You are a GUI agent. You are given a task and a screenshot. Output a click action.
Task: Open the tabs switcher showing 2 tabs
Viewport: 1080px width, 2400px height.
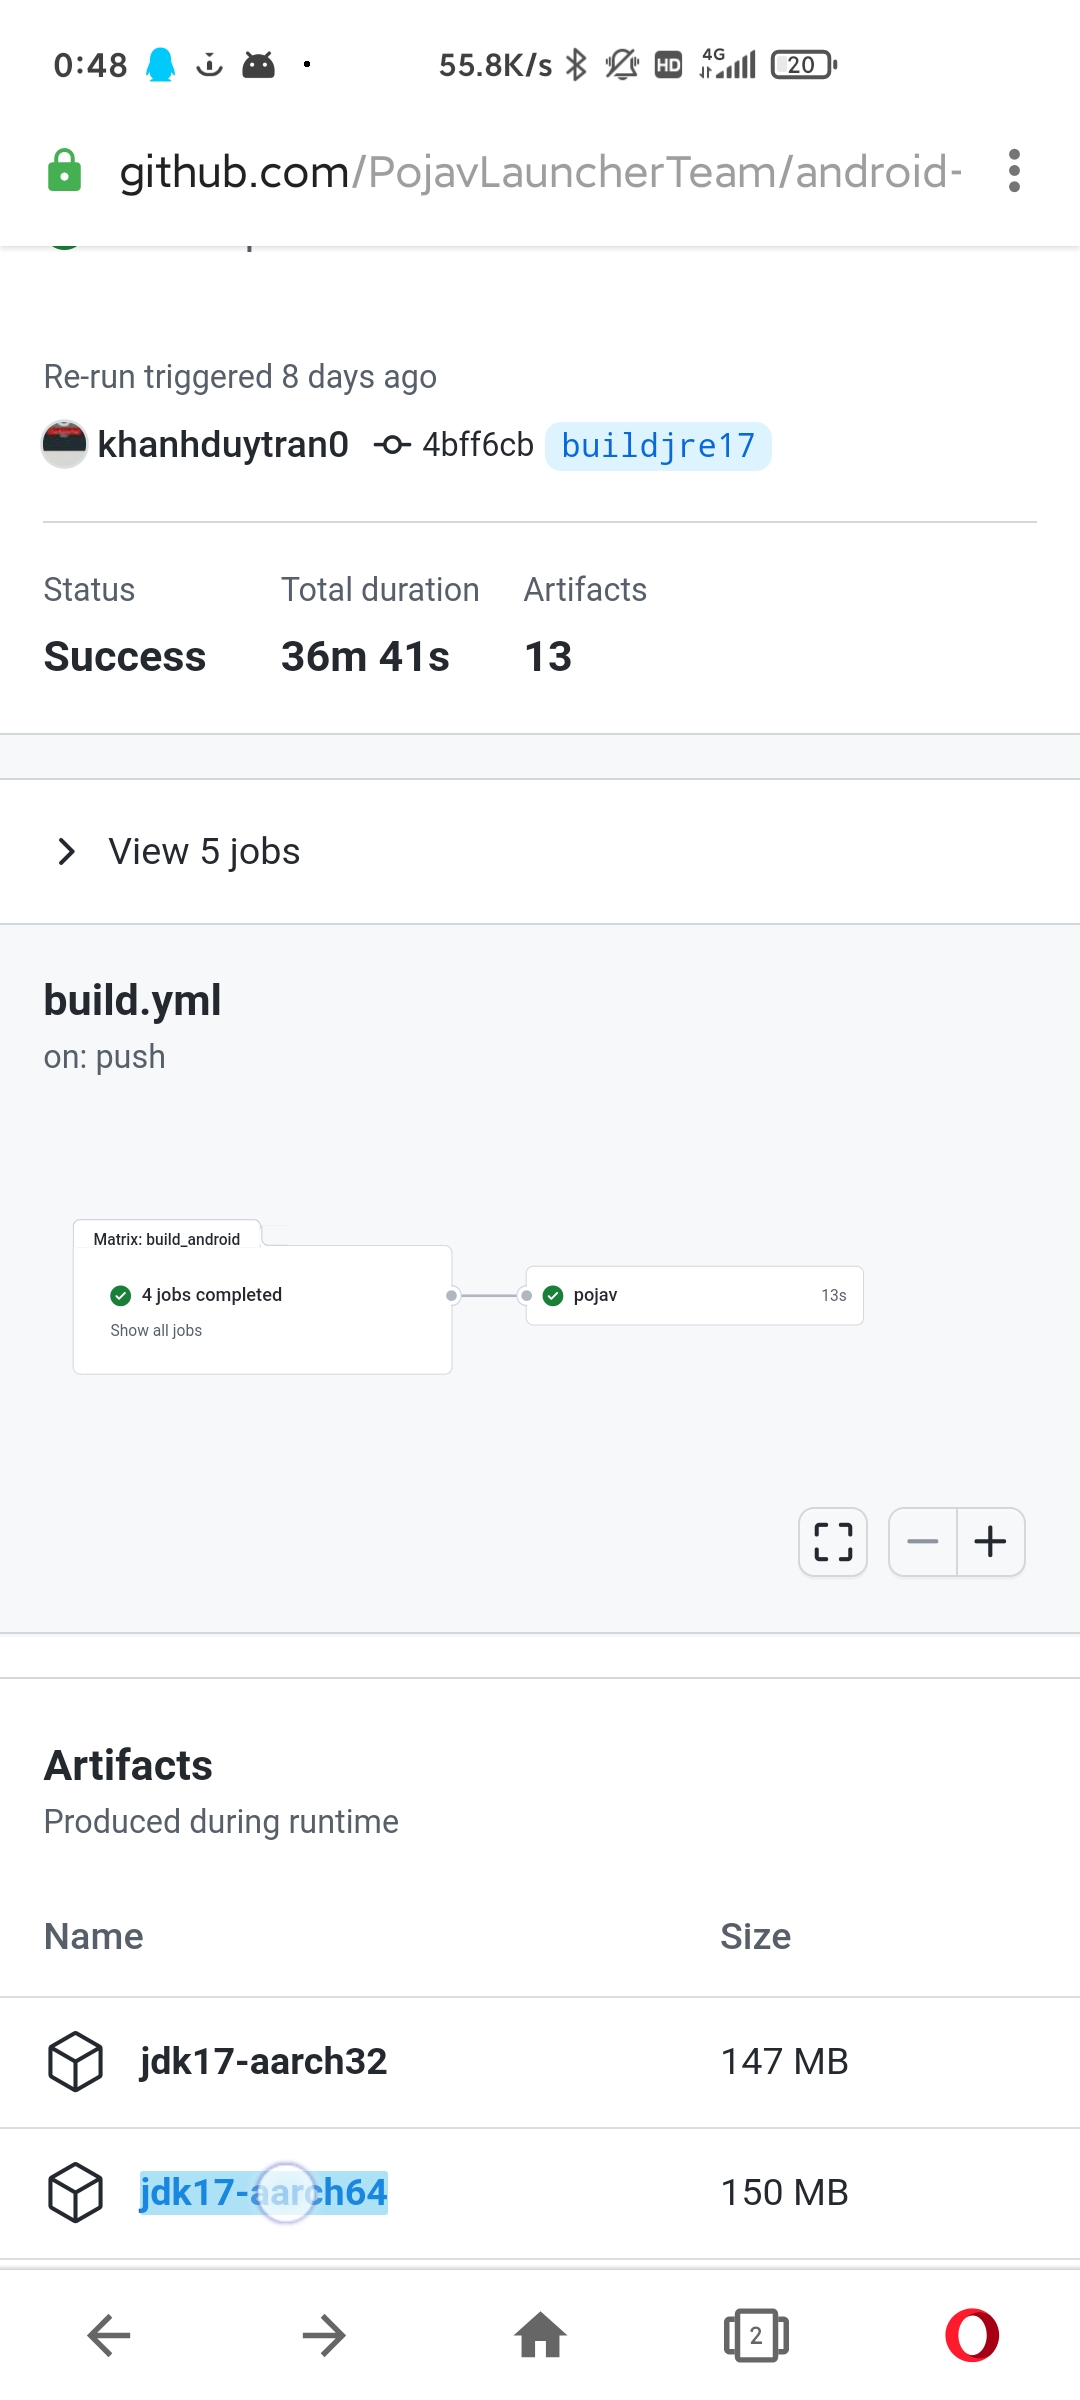[x=756, y=2335]
